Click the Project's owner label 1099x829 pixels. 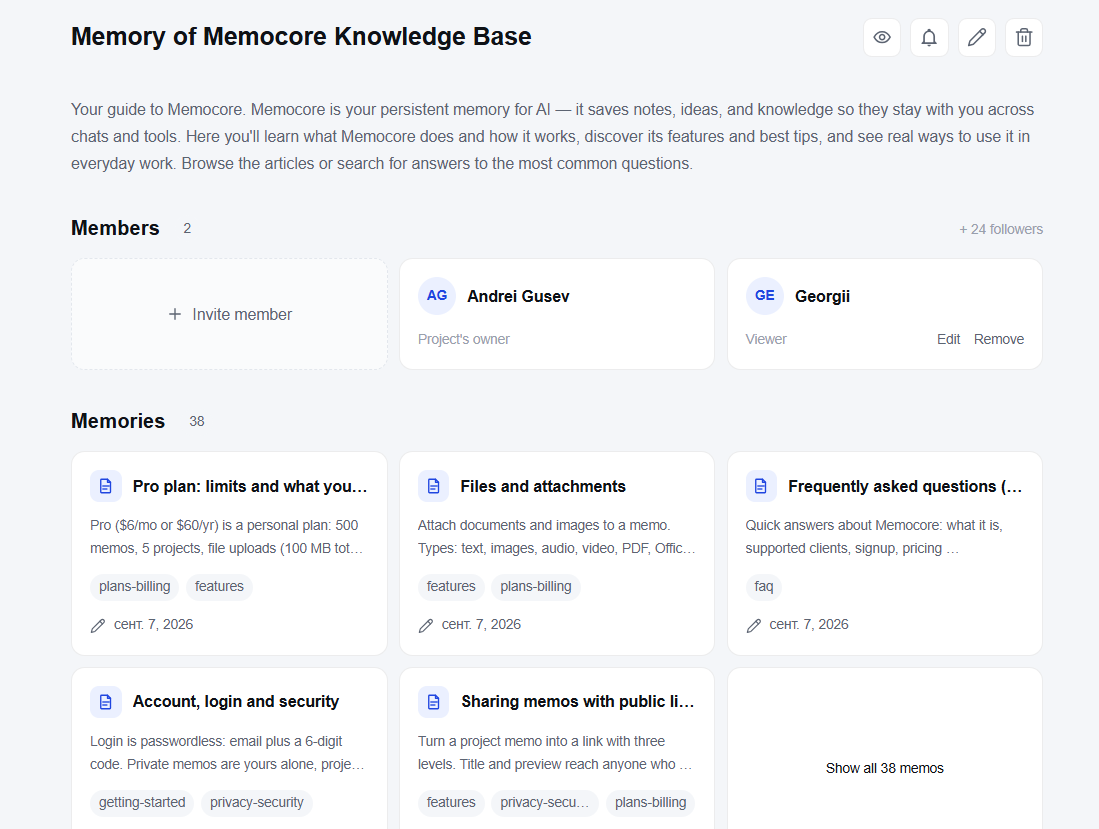[464, 339]
